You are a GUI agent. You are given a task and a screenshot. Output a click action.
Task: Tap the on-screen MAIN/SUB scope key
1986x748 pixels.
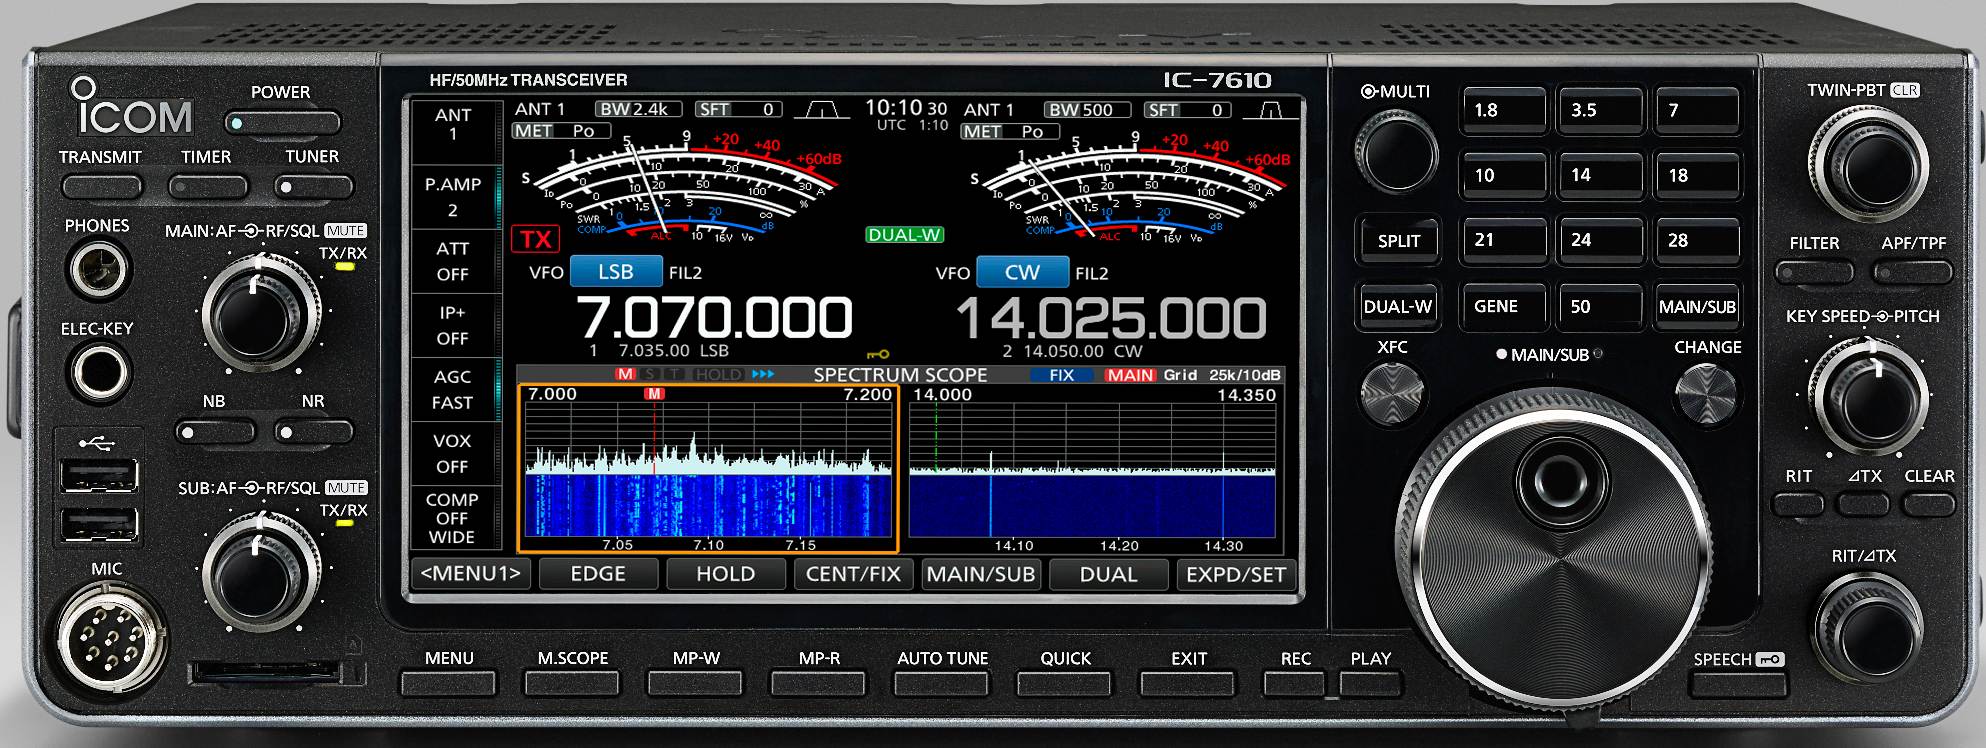[x=981, y=574]
